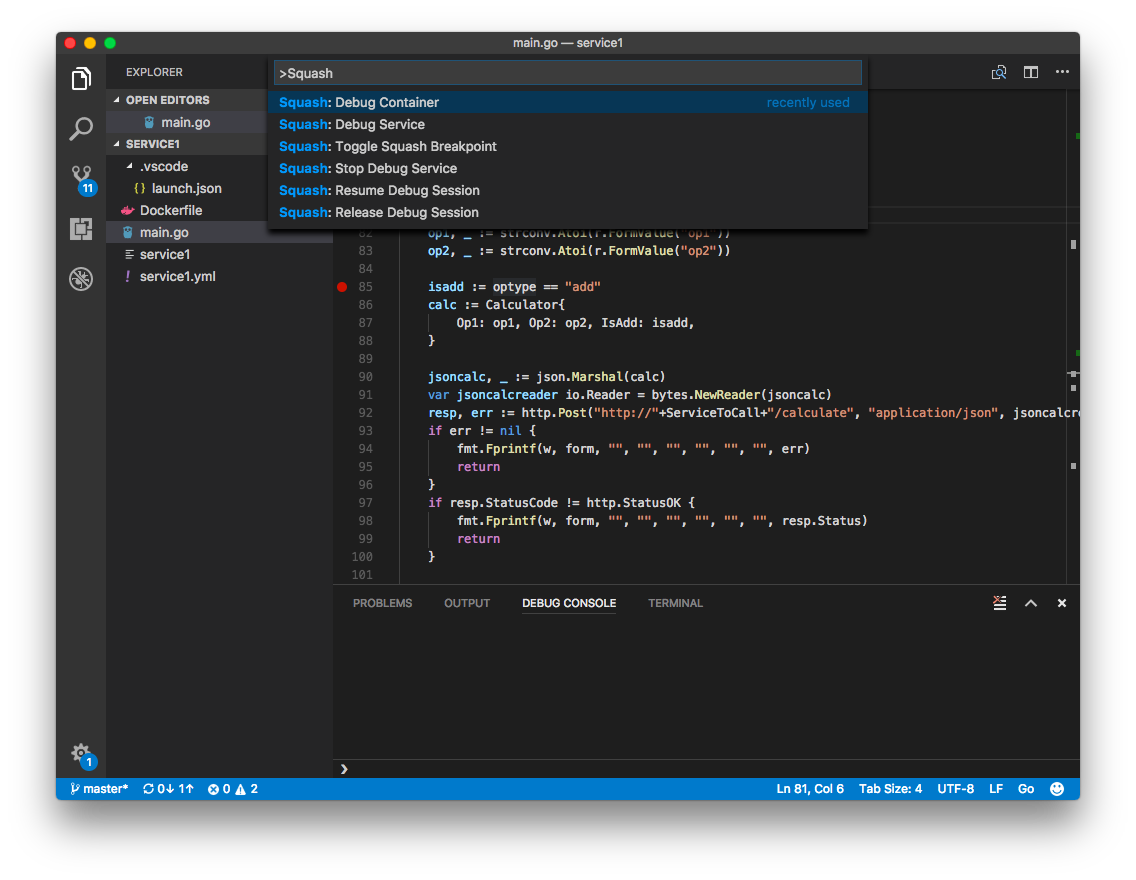Choose Squash: Release Debug Session command
Screen dimensions: 1136x880
(x=567, y=212)
